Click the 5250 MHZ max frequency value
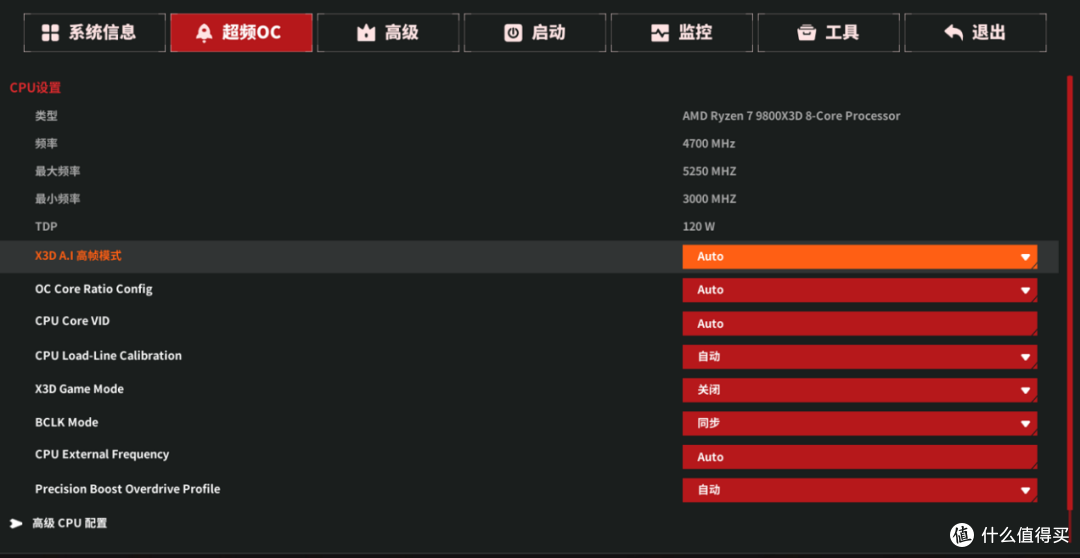This screenshot has width=1080, height=558. tap(709, 171)
